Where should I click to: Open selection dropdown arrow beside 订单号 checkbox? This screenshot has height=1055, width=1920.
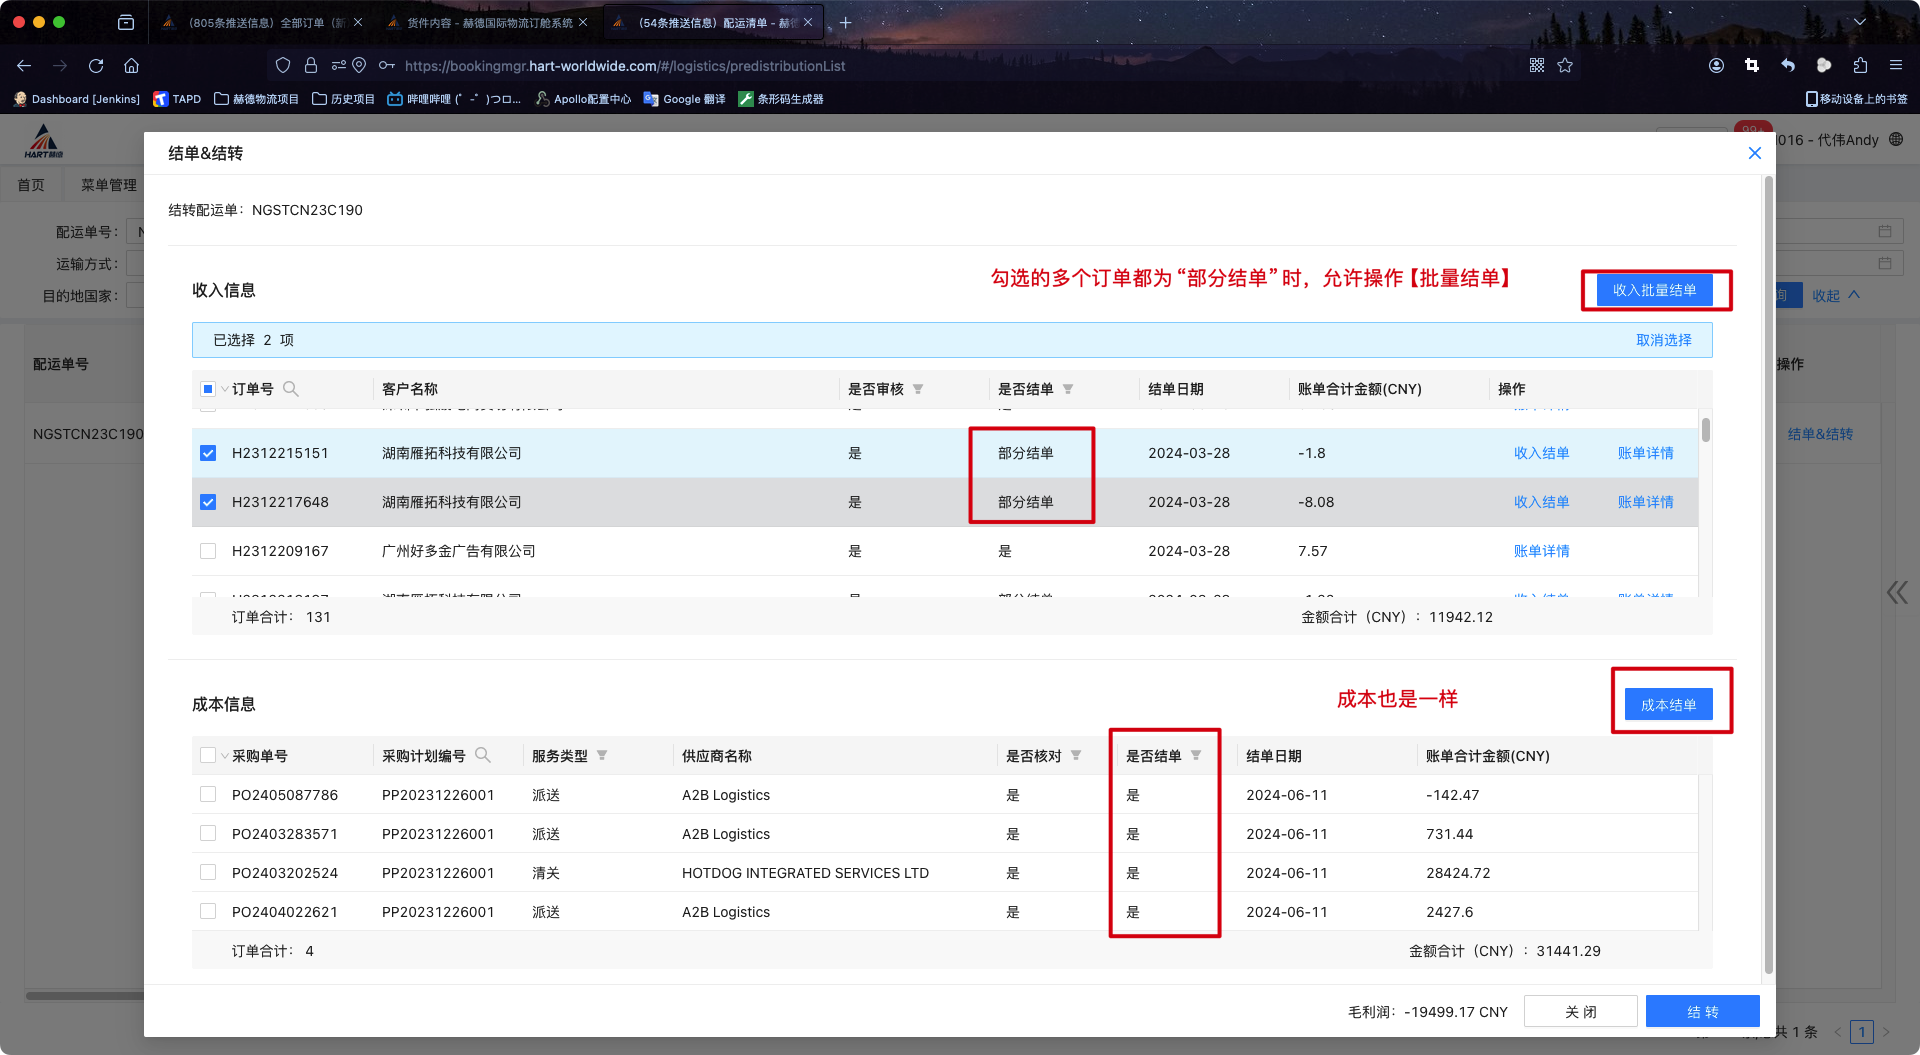coord(224,389)
